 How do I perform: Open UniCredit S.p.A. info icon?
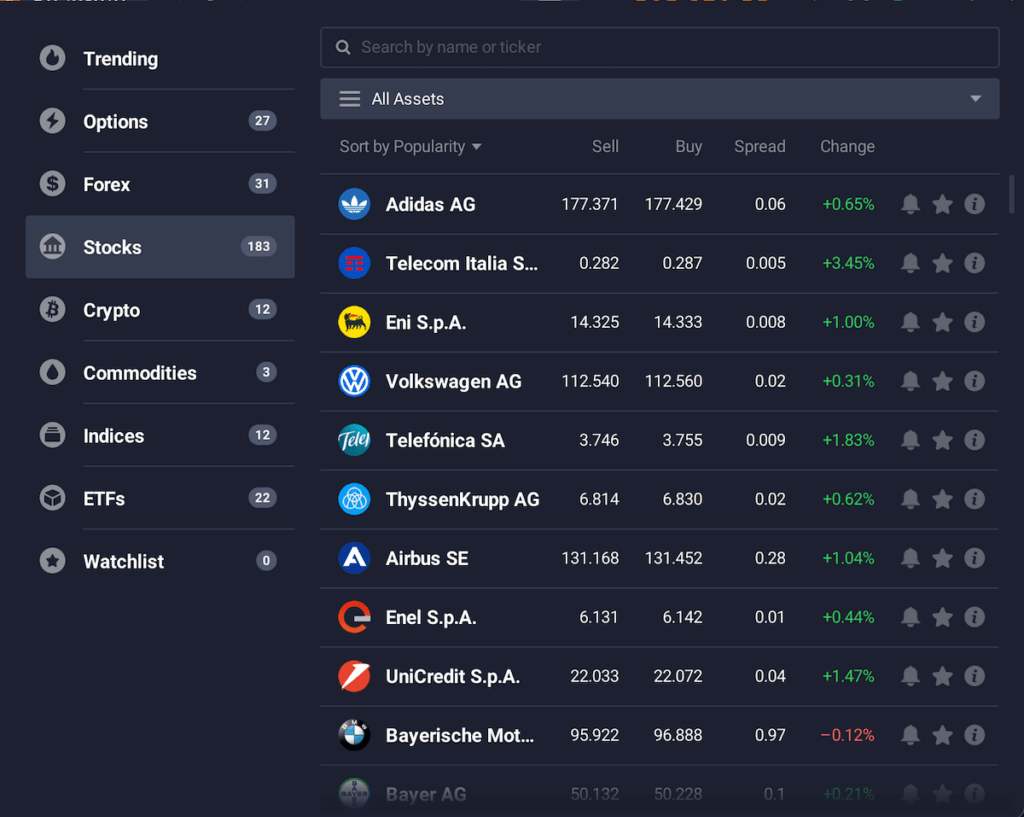pyautogui.click(x=974, y=676)
